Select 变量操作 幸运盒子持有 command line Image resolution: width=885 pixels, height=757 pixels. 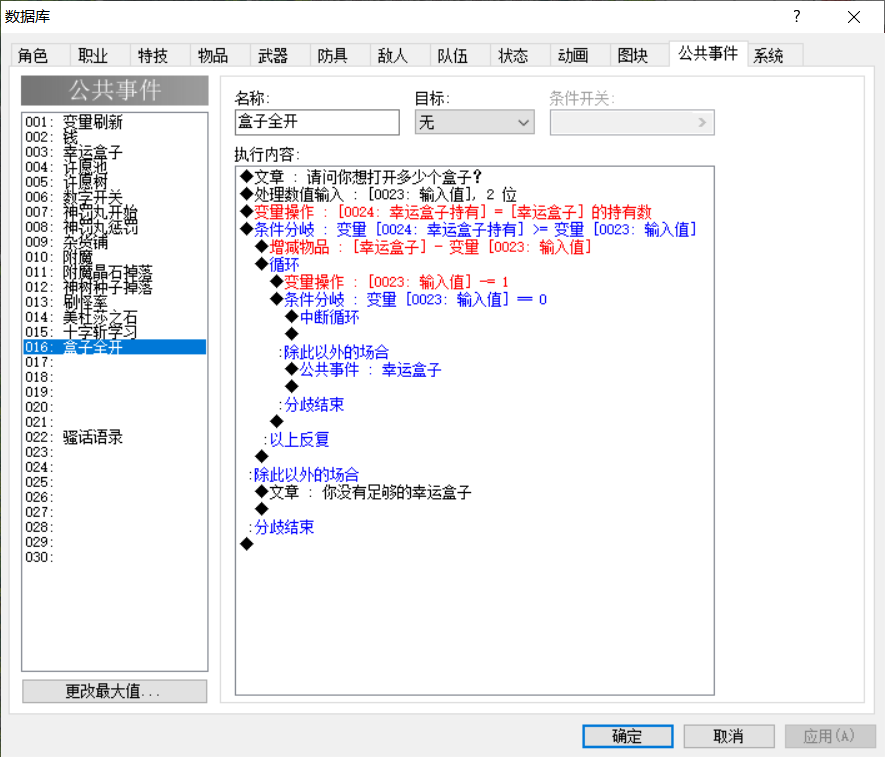tap(446, 212)
